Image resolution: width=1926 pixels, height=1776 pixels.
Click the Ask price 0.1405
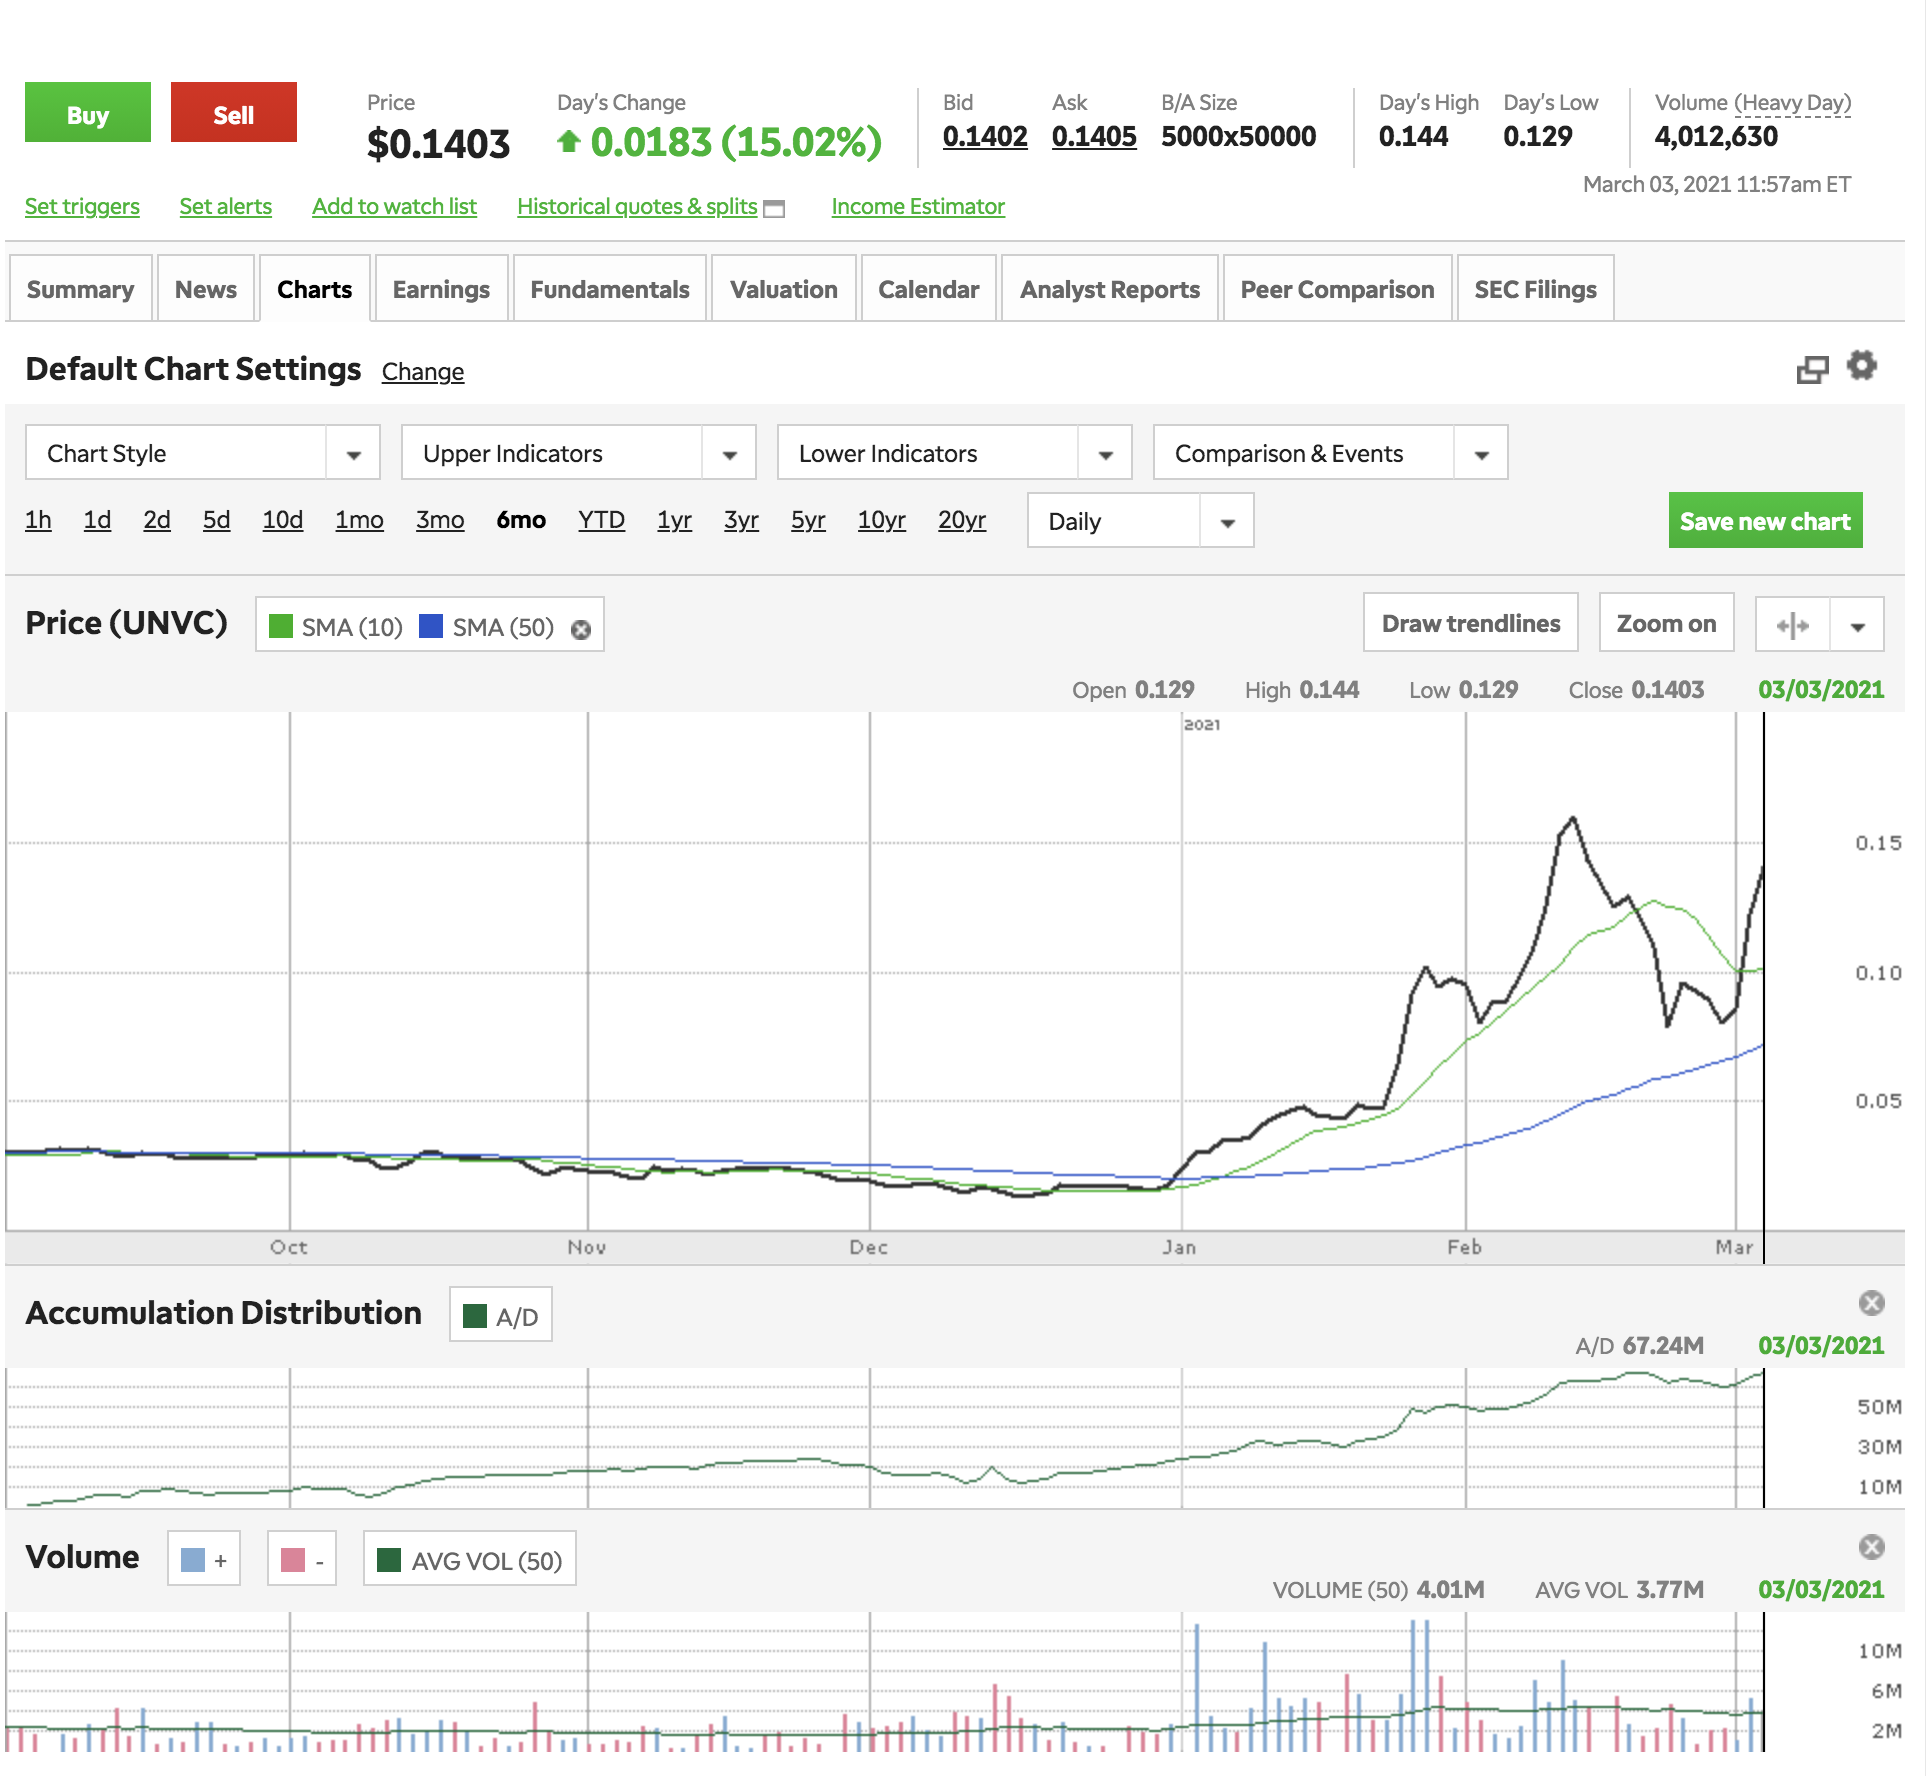click(1094, 136)
